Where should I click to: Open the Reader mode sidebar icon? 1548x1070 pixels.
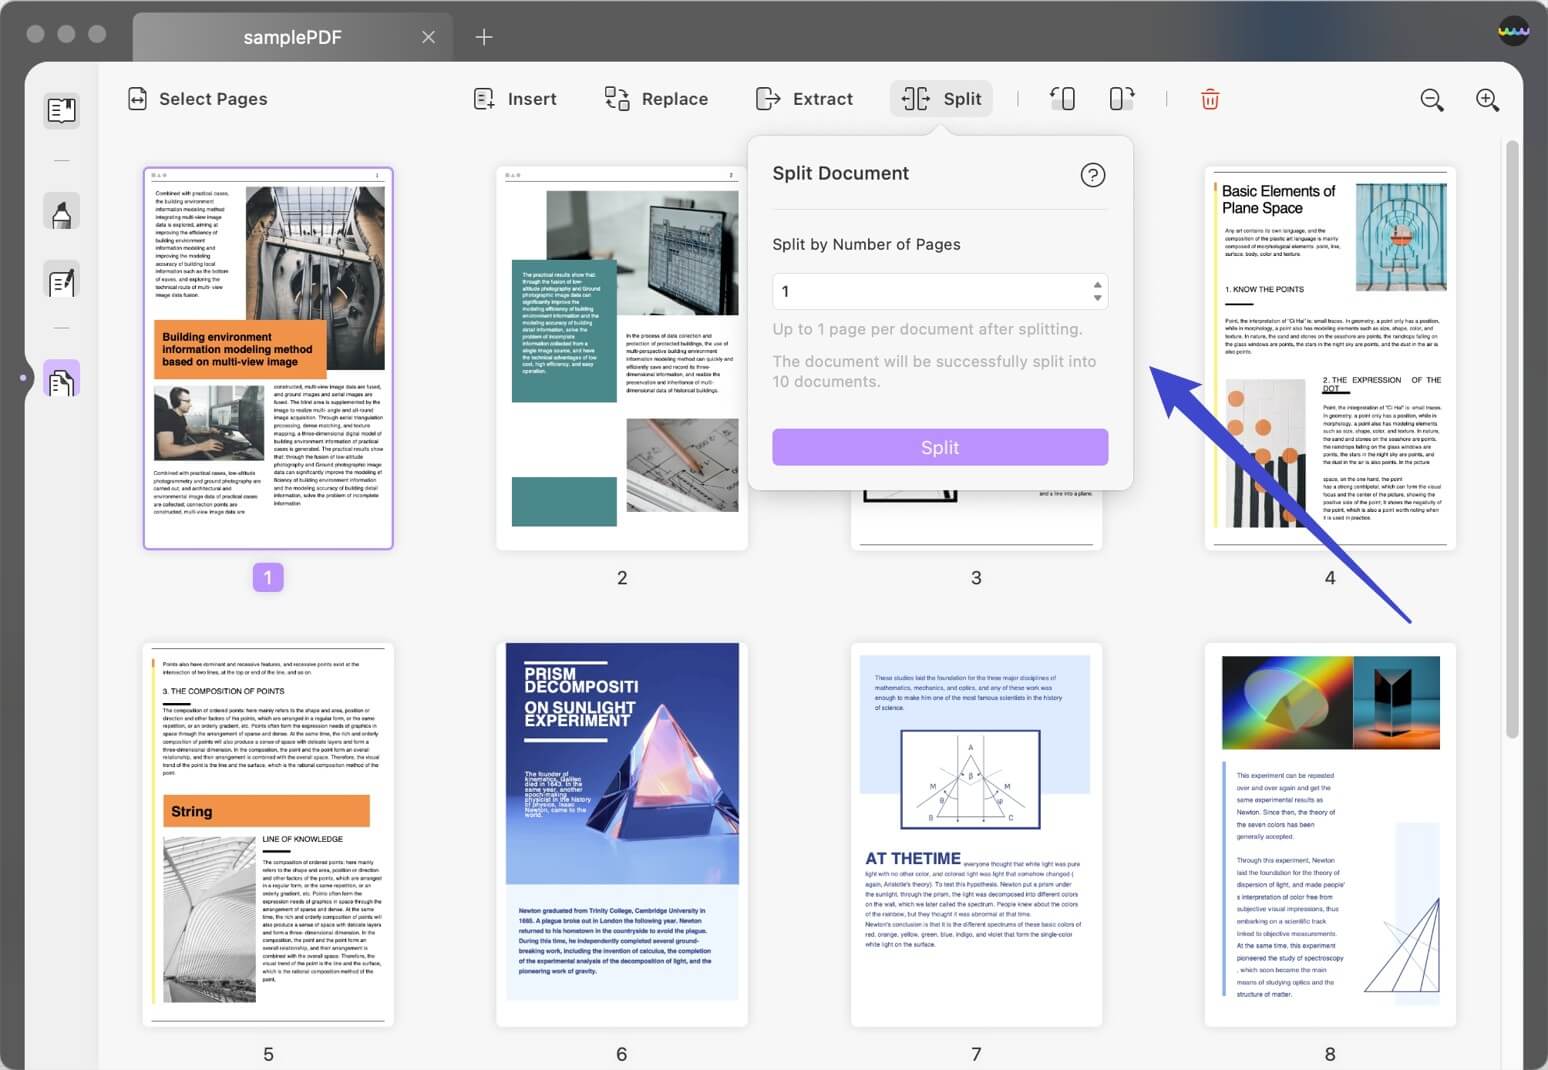pos(61,110)
